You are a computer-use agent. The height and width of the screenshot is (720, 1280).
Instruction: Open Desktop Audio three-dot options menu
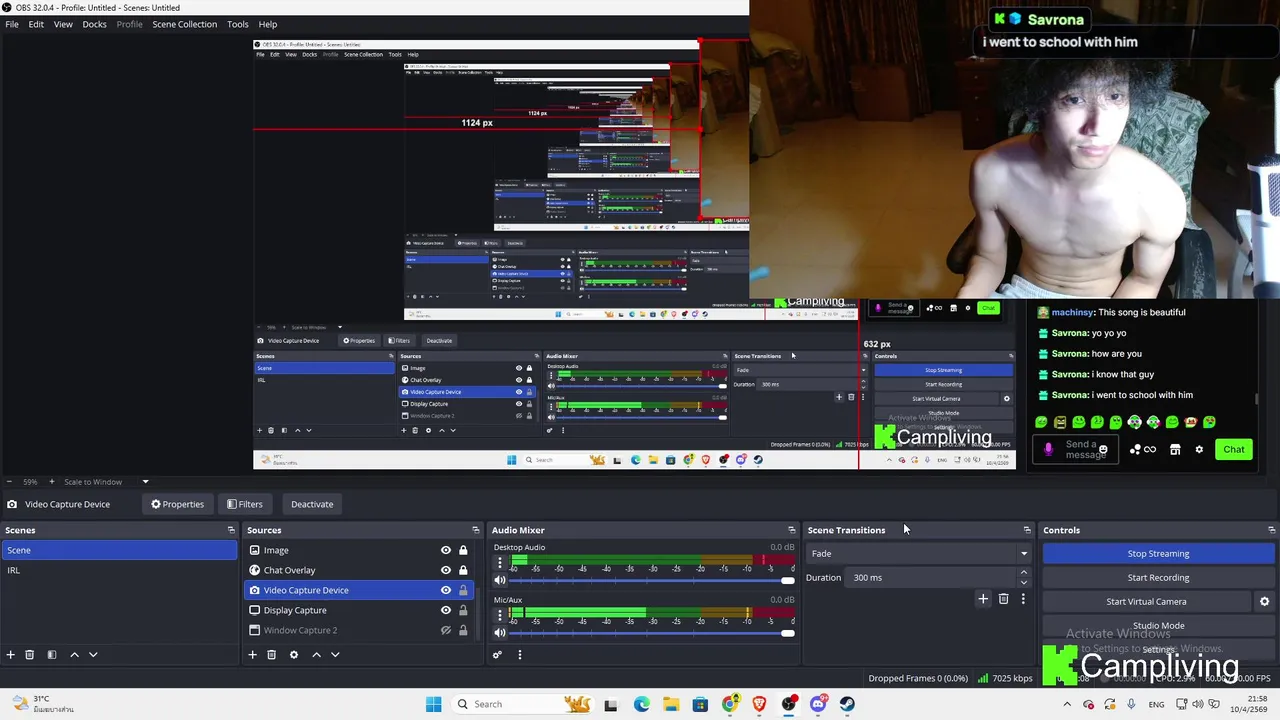point(500,561)
